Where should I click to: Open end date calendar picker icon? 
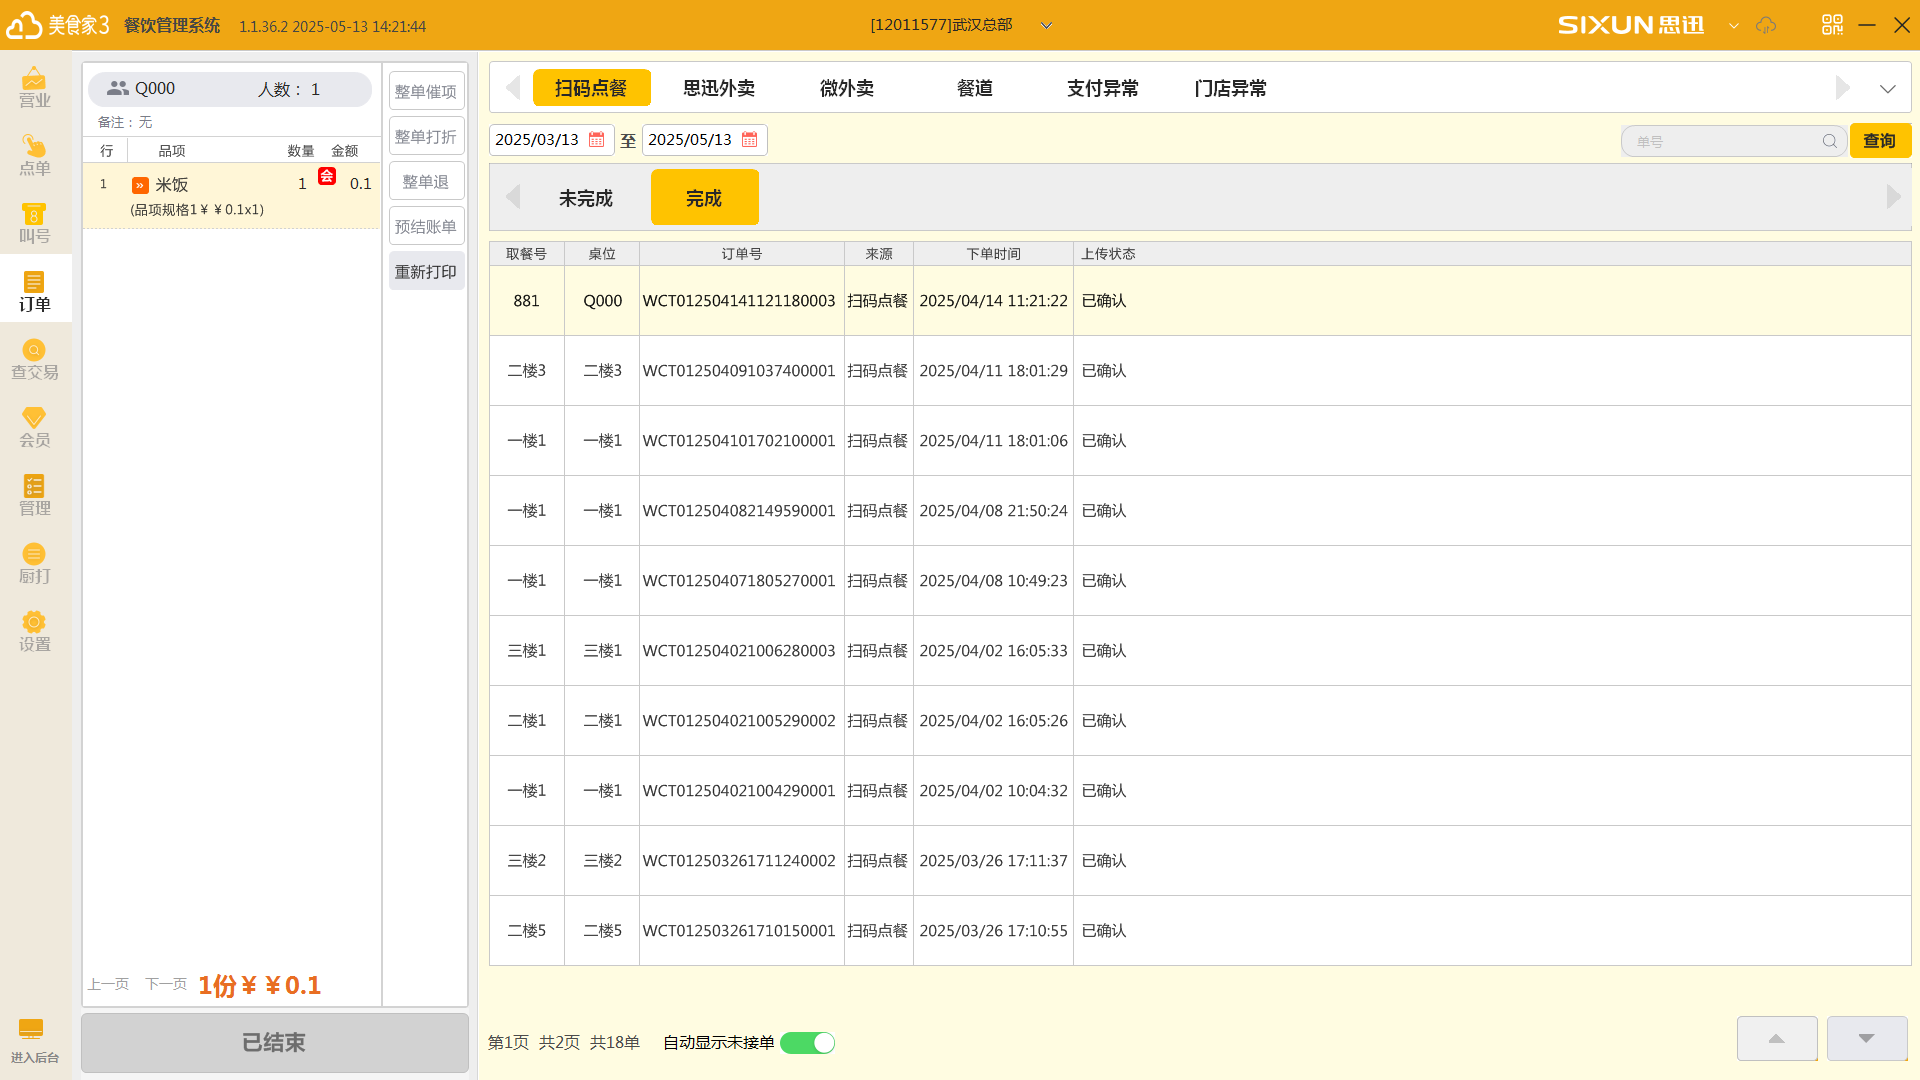[750, 140]
